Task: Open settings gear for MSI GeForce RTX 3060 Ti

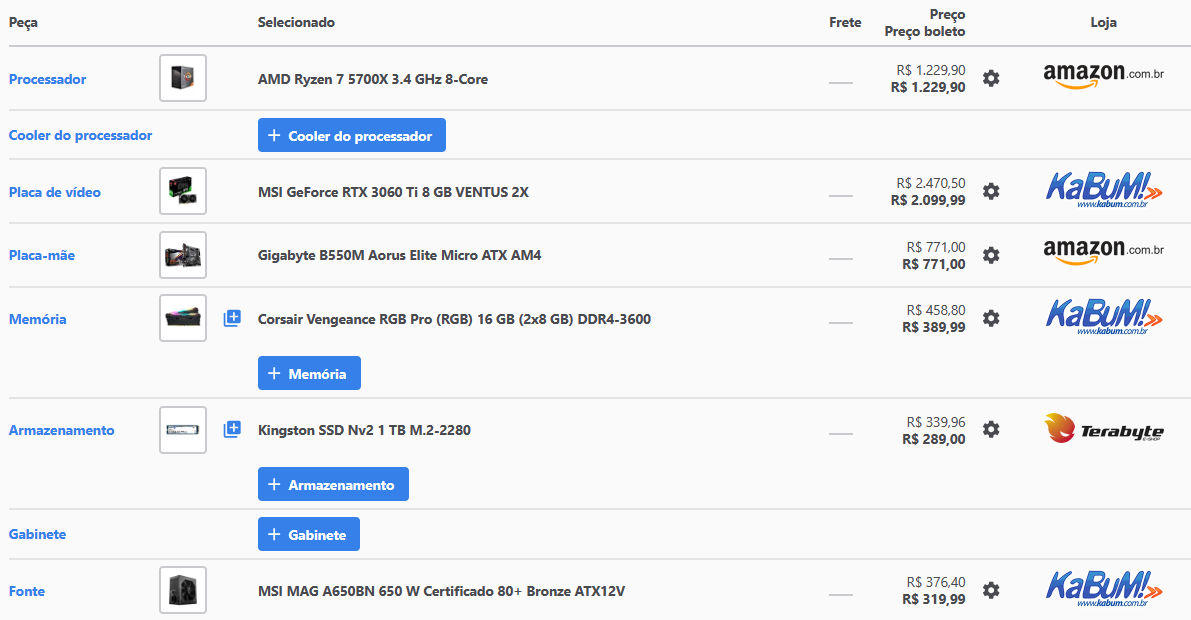Action: [991, 191]
